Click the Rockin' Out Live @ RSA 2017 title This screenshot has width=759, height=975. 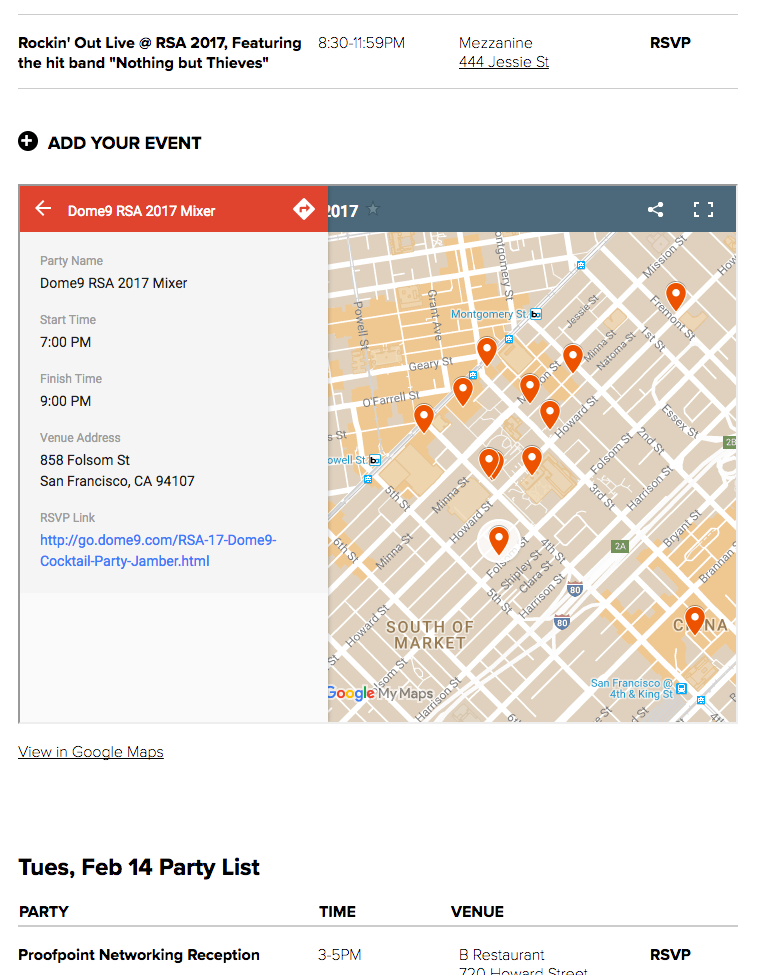(x=159, y=53)
